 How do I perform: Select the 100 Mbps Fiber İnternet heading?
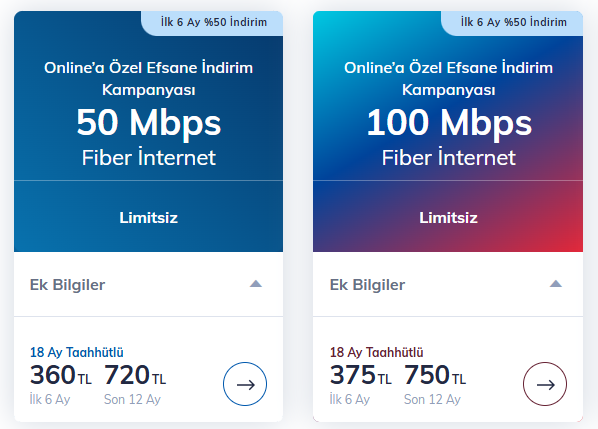(449, 137)
